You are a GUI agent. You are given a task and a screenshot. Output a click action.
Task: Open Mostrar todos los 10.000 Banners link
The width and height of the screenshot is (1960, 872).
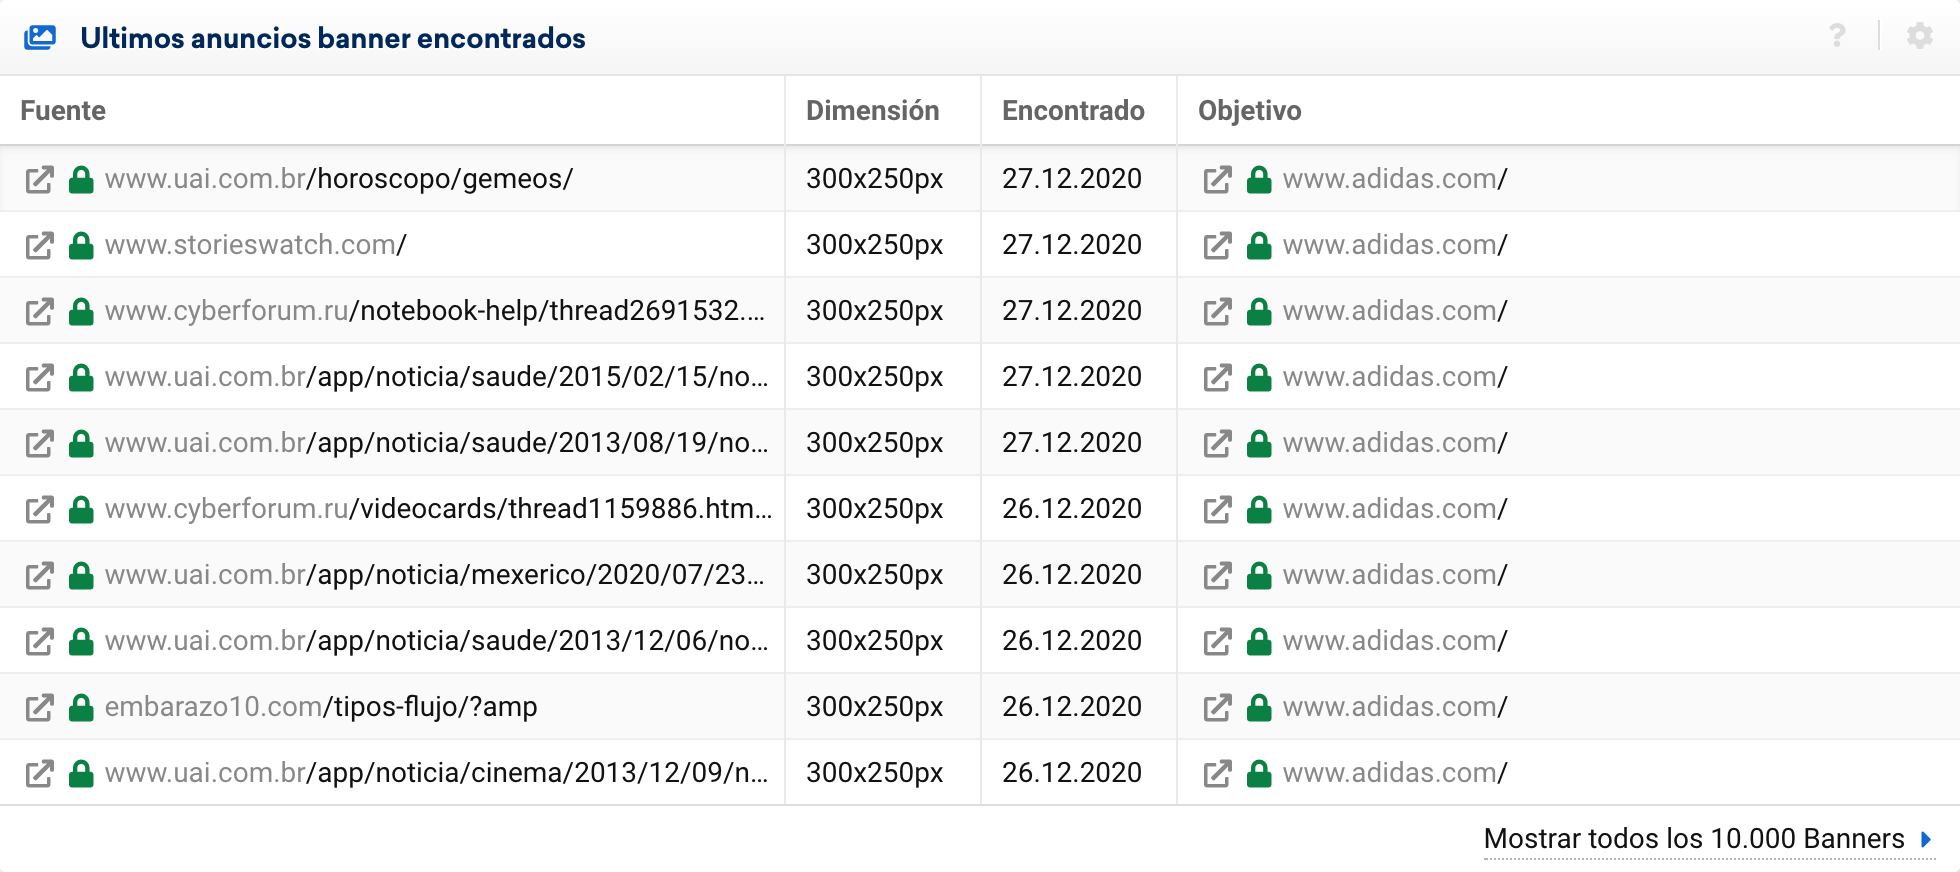tap(1693, 839)
